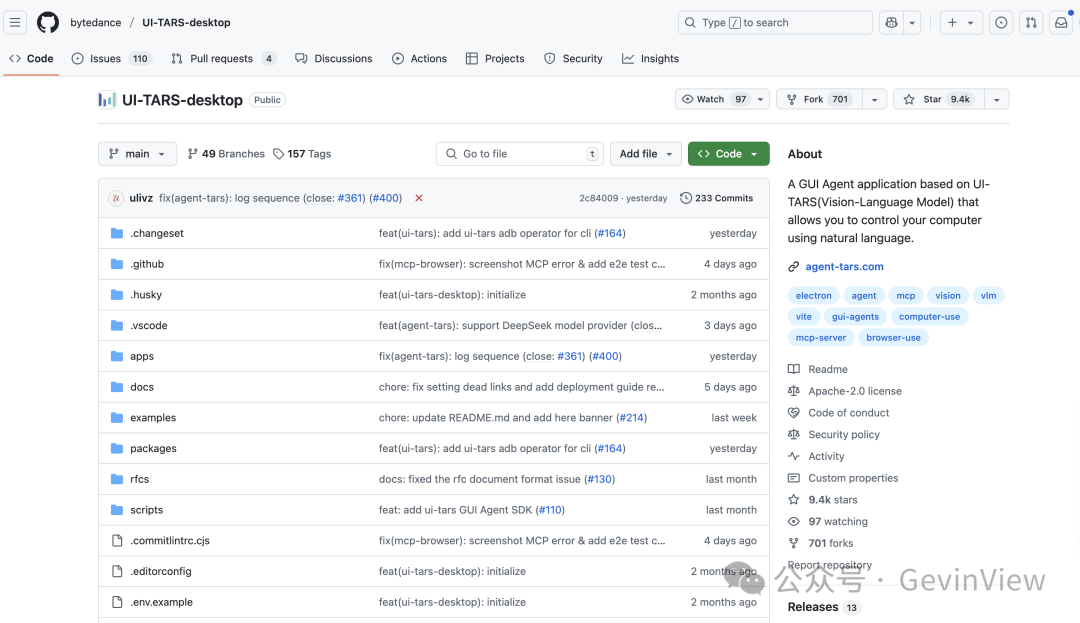The height and width of the screenshot is (623, 1080).
Task: Open the bytedance organization link
Action: tap(96, 23)
